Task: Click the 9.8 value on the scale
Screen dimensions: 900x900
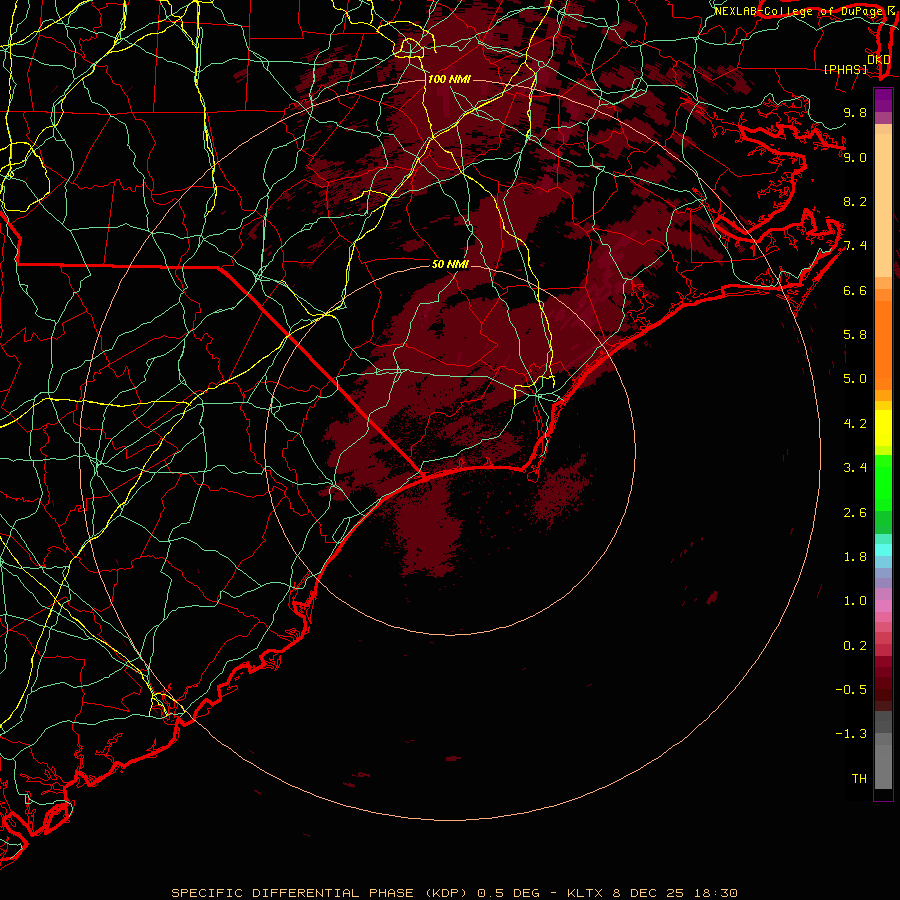Action: 855,112
